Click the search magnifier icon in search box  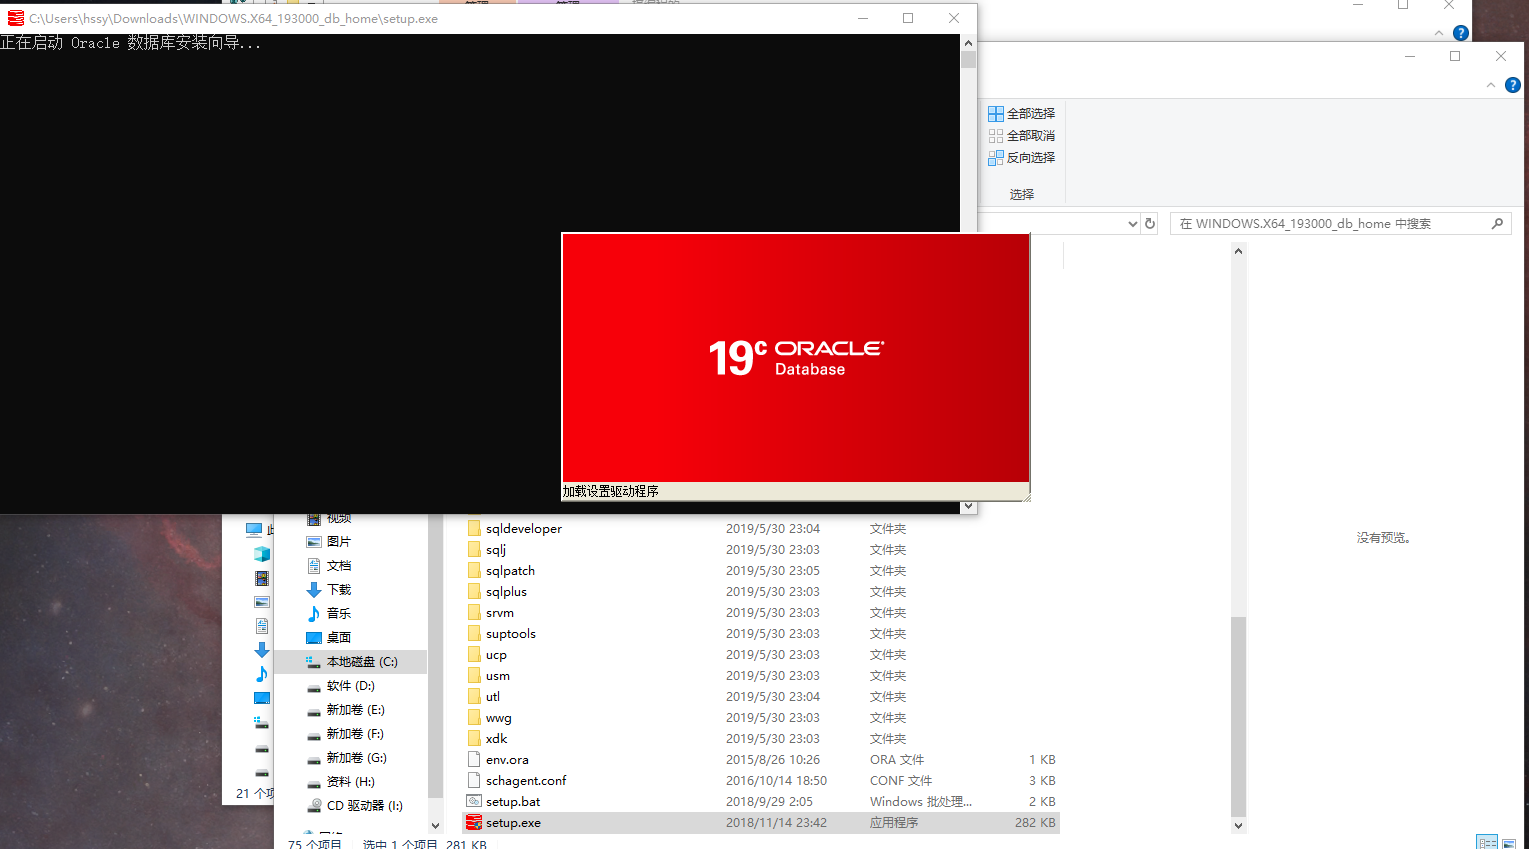(x=1497, y=224)
